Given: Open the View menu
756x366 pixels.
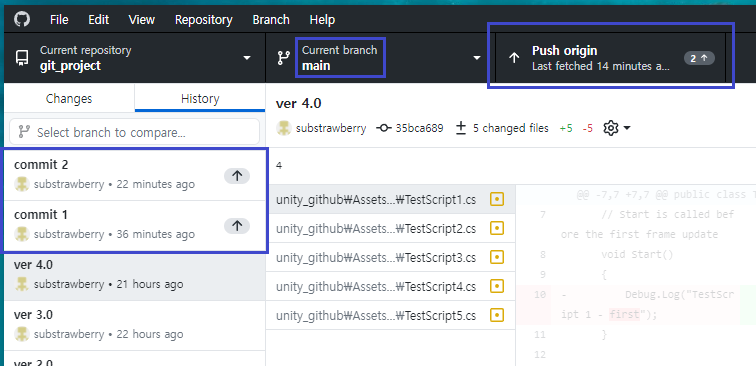Looking at the screenshot, I should pyautogui.click(x=141, y=20).
